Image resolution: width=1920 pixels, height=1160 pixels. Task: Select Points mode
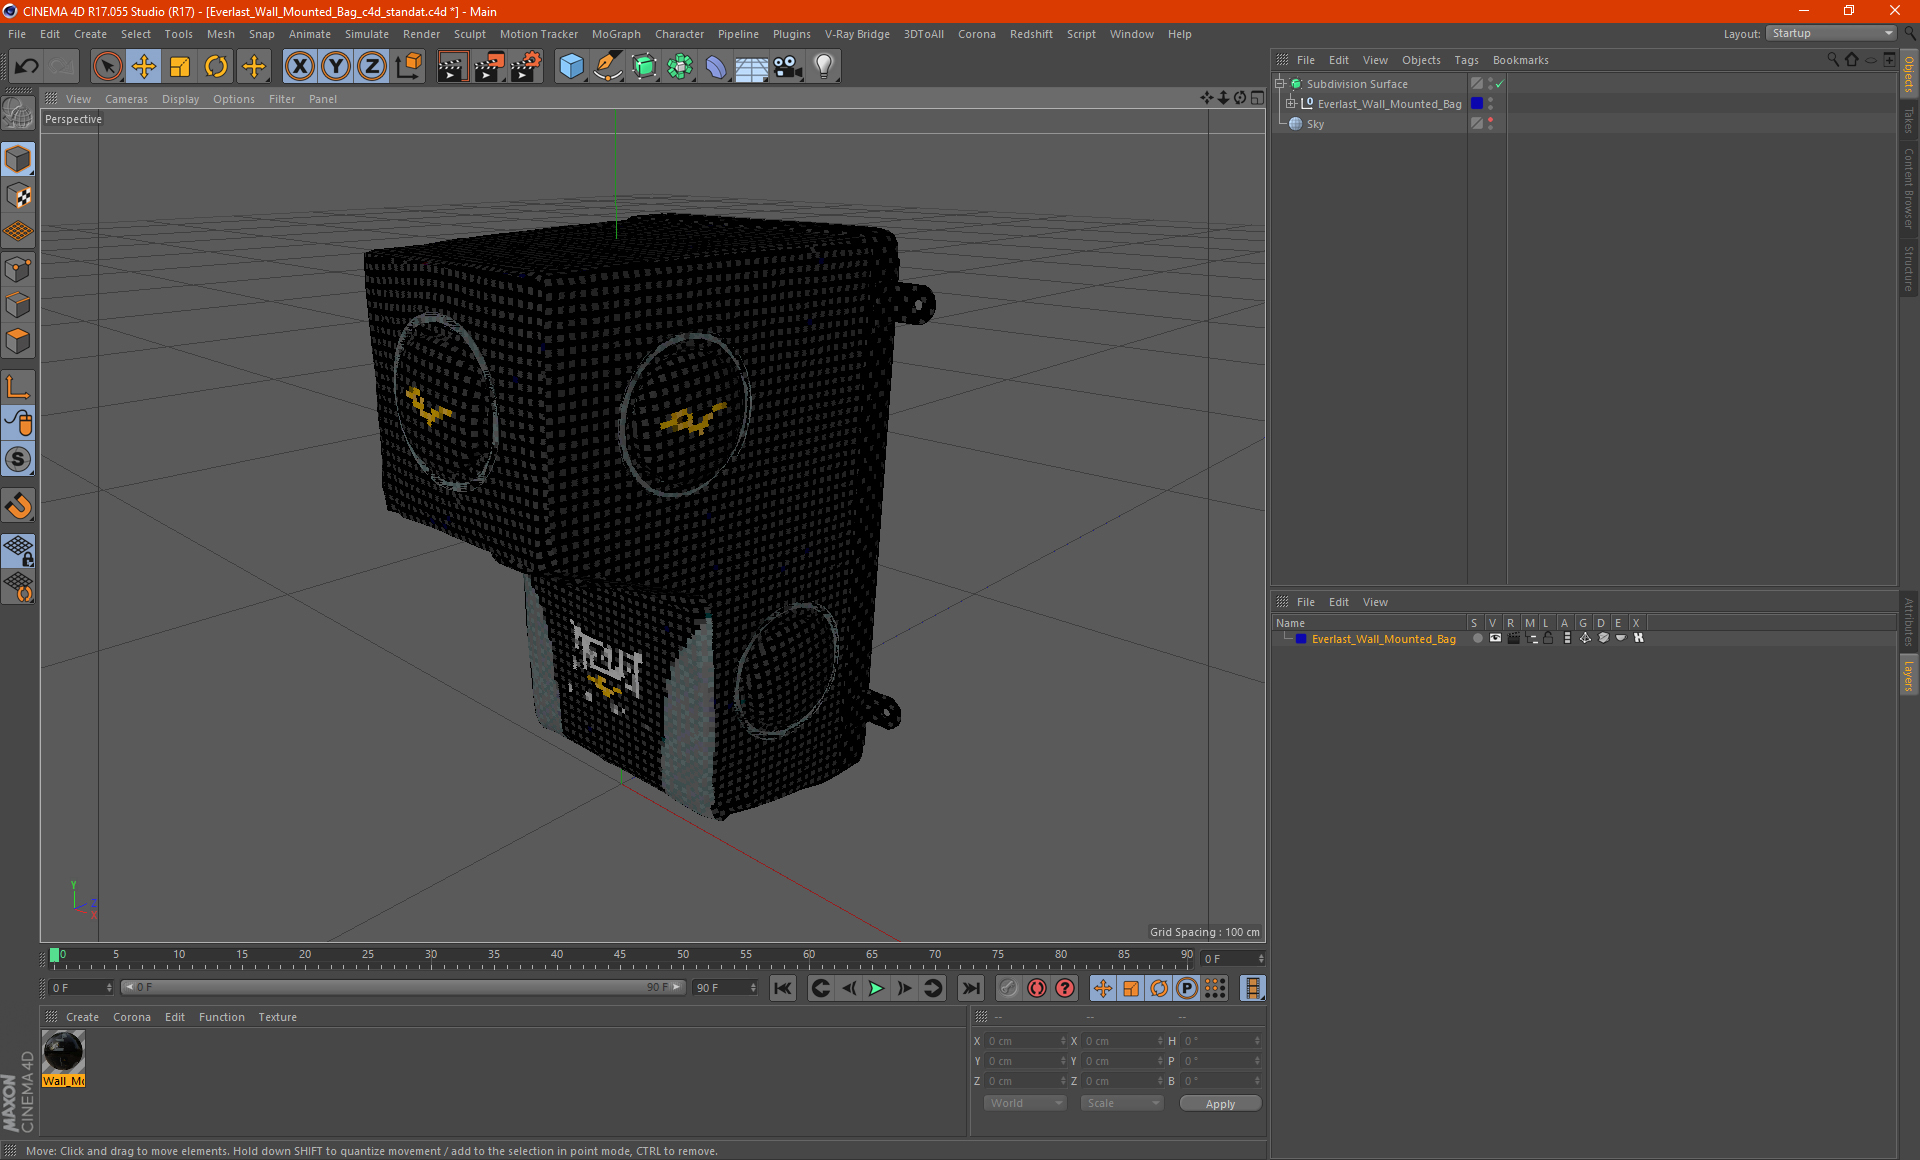(18, 269)
